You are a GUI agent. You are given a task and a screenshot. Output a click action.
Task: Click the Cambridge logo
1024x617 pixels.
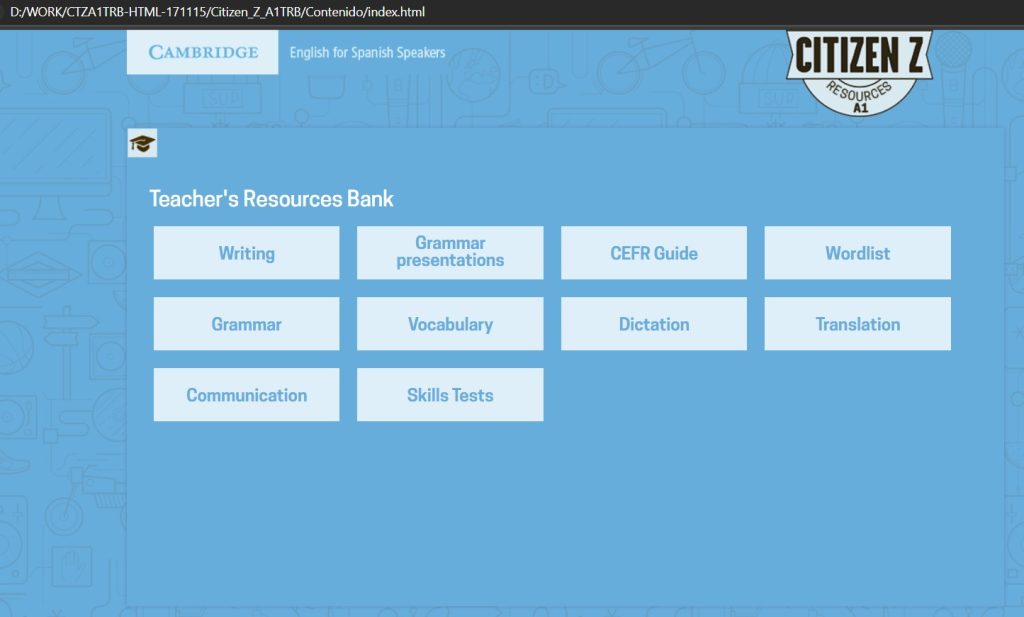point(202,51)
